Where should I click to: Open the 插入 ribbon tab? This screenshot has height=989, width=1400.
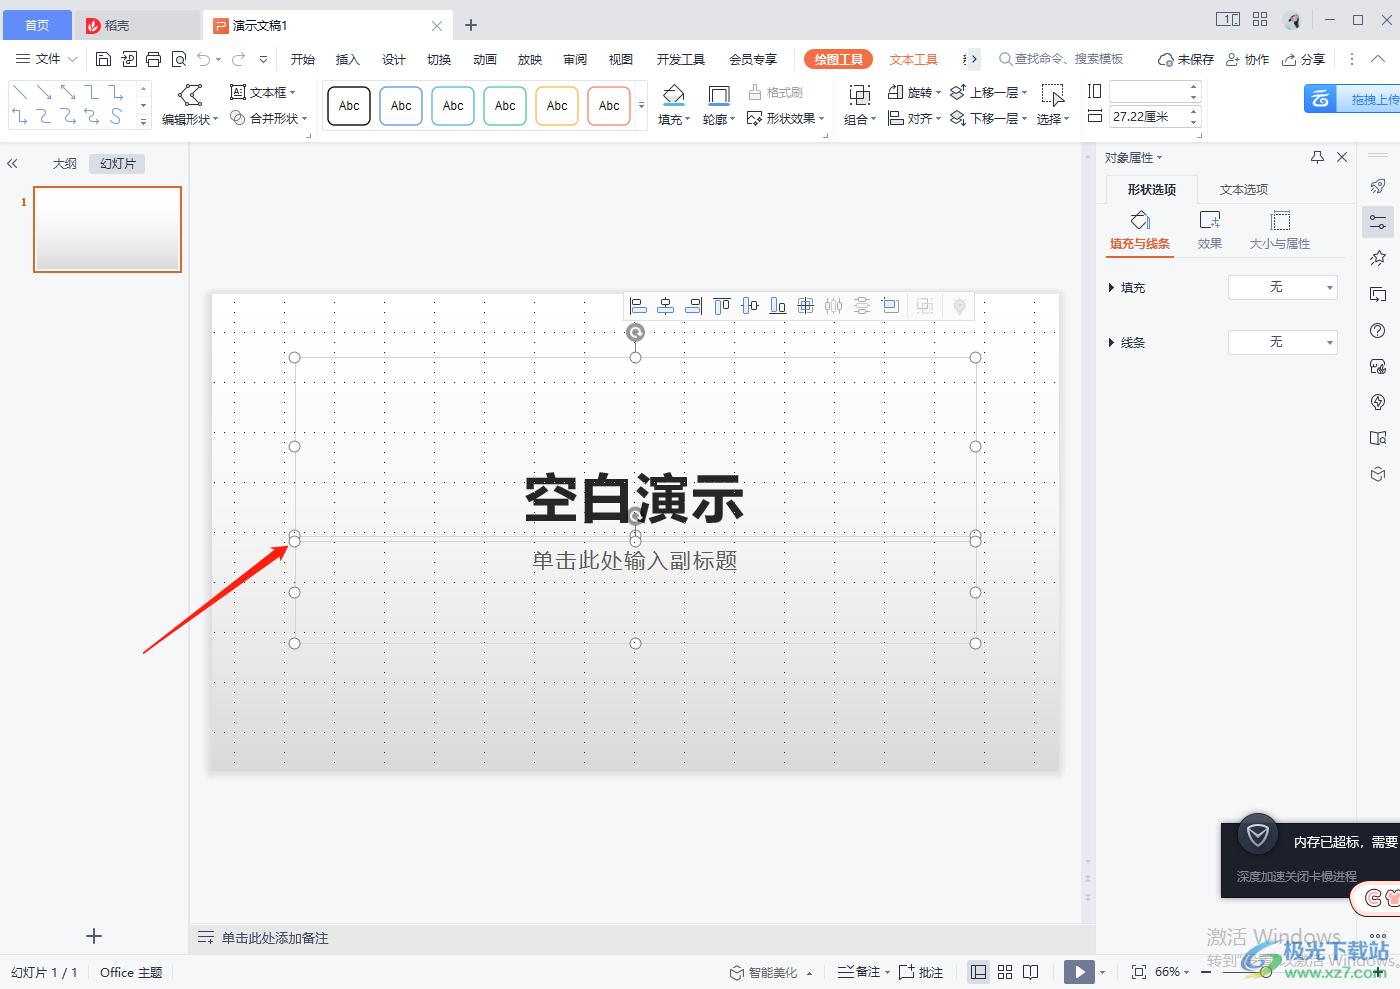tap(347, 59)
